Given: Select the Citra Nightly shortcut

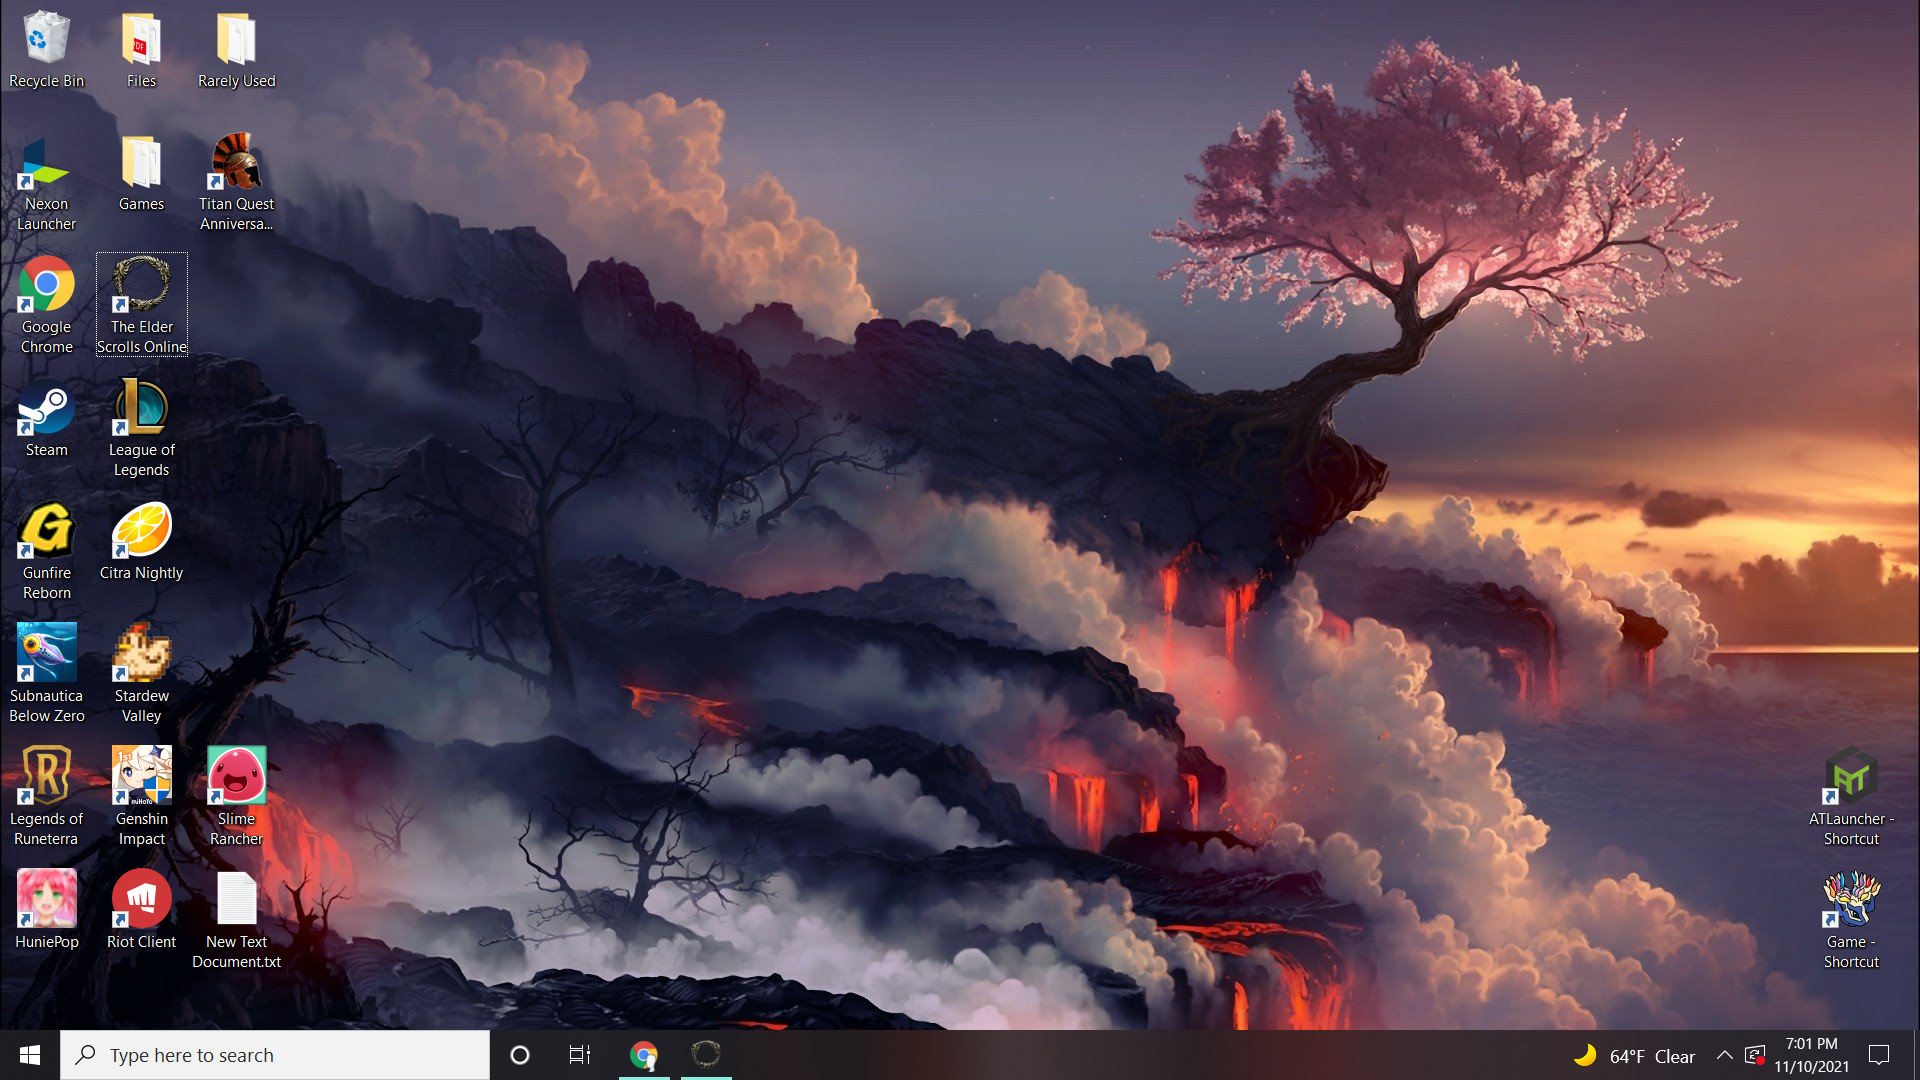Looking at the screenshot, I should coord(141,541).
